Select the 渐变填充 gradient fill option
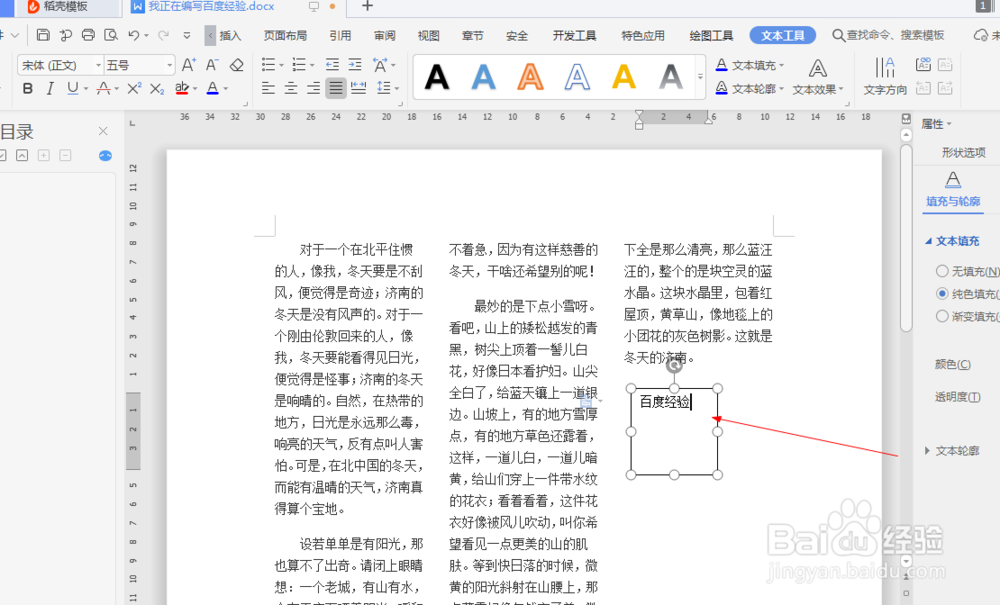The height and width of the screenshot is (605, 1000). pos(941,314)
